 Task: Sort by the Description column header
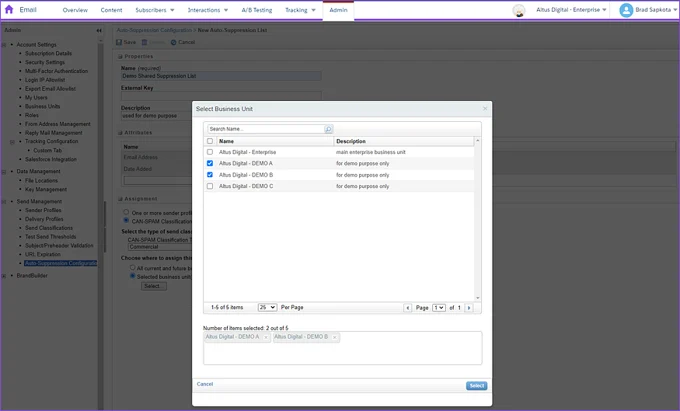pos(404,141)
